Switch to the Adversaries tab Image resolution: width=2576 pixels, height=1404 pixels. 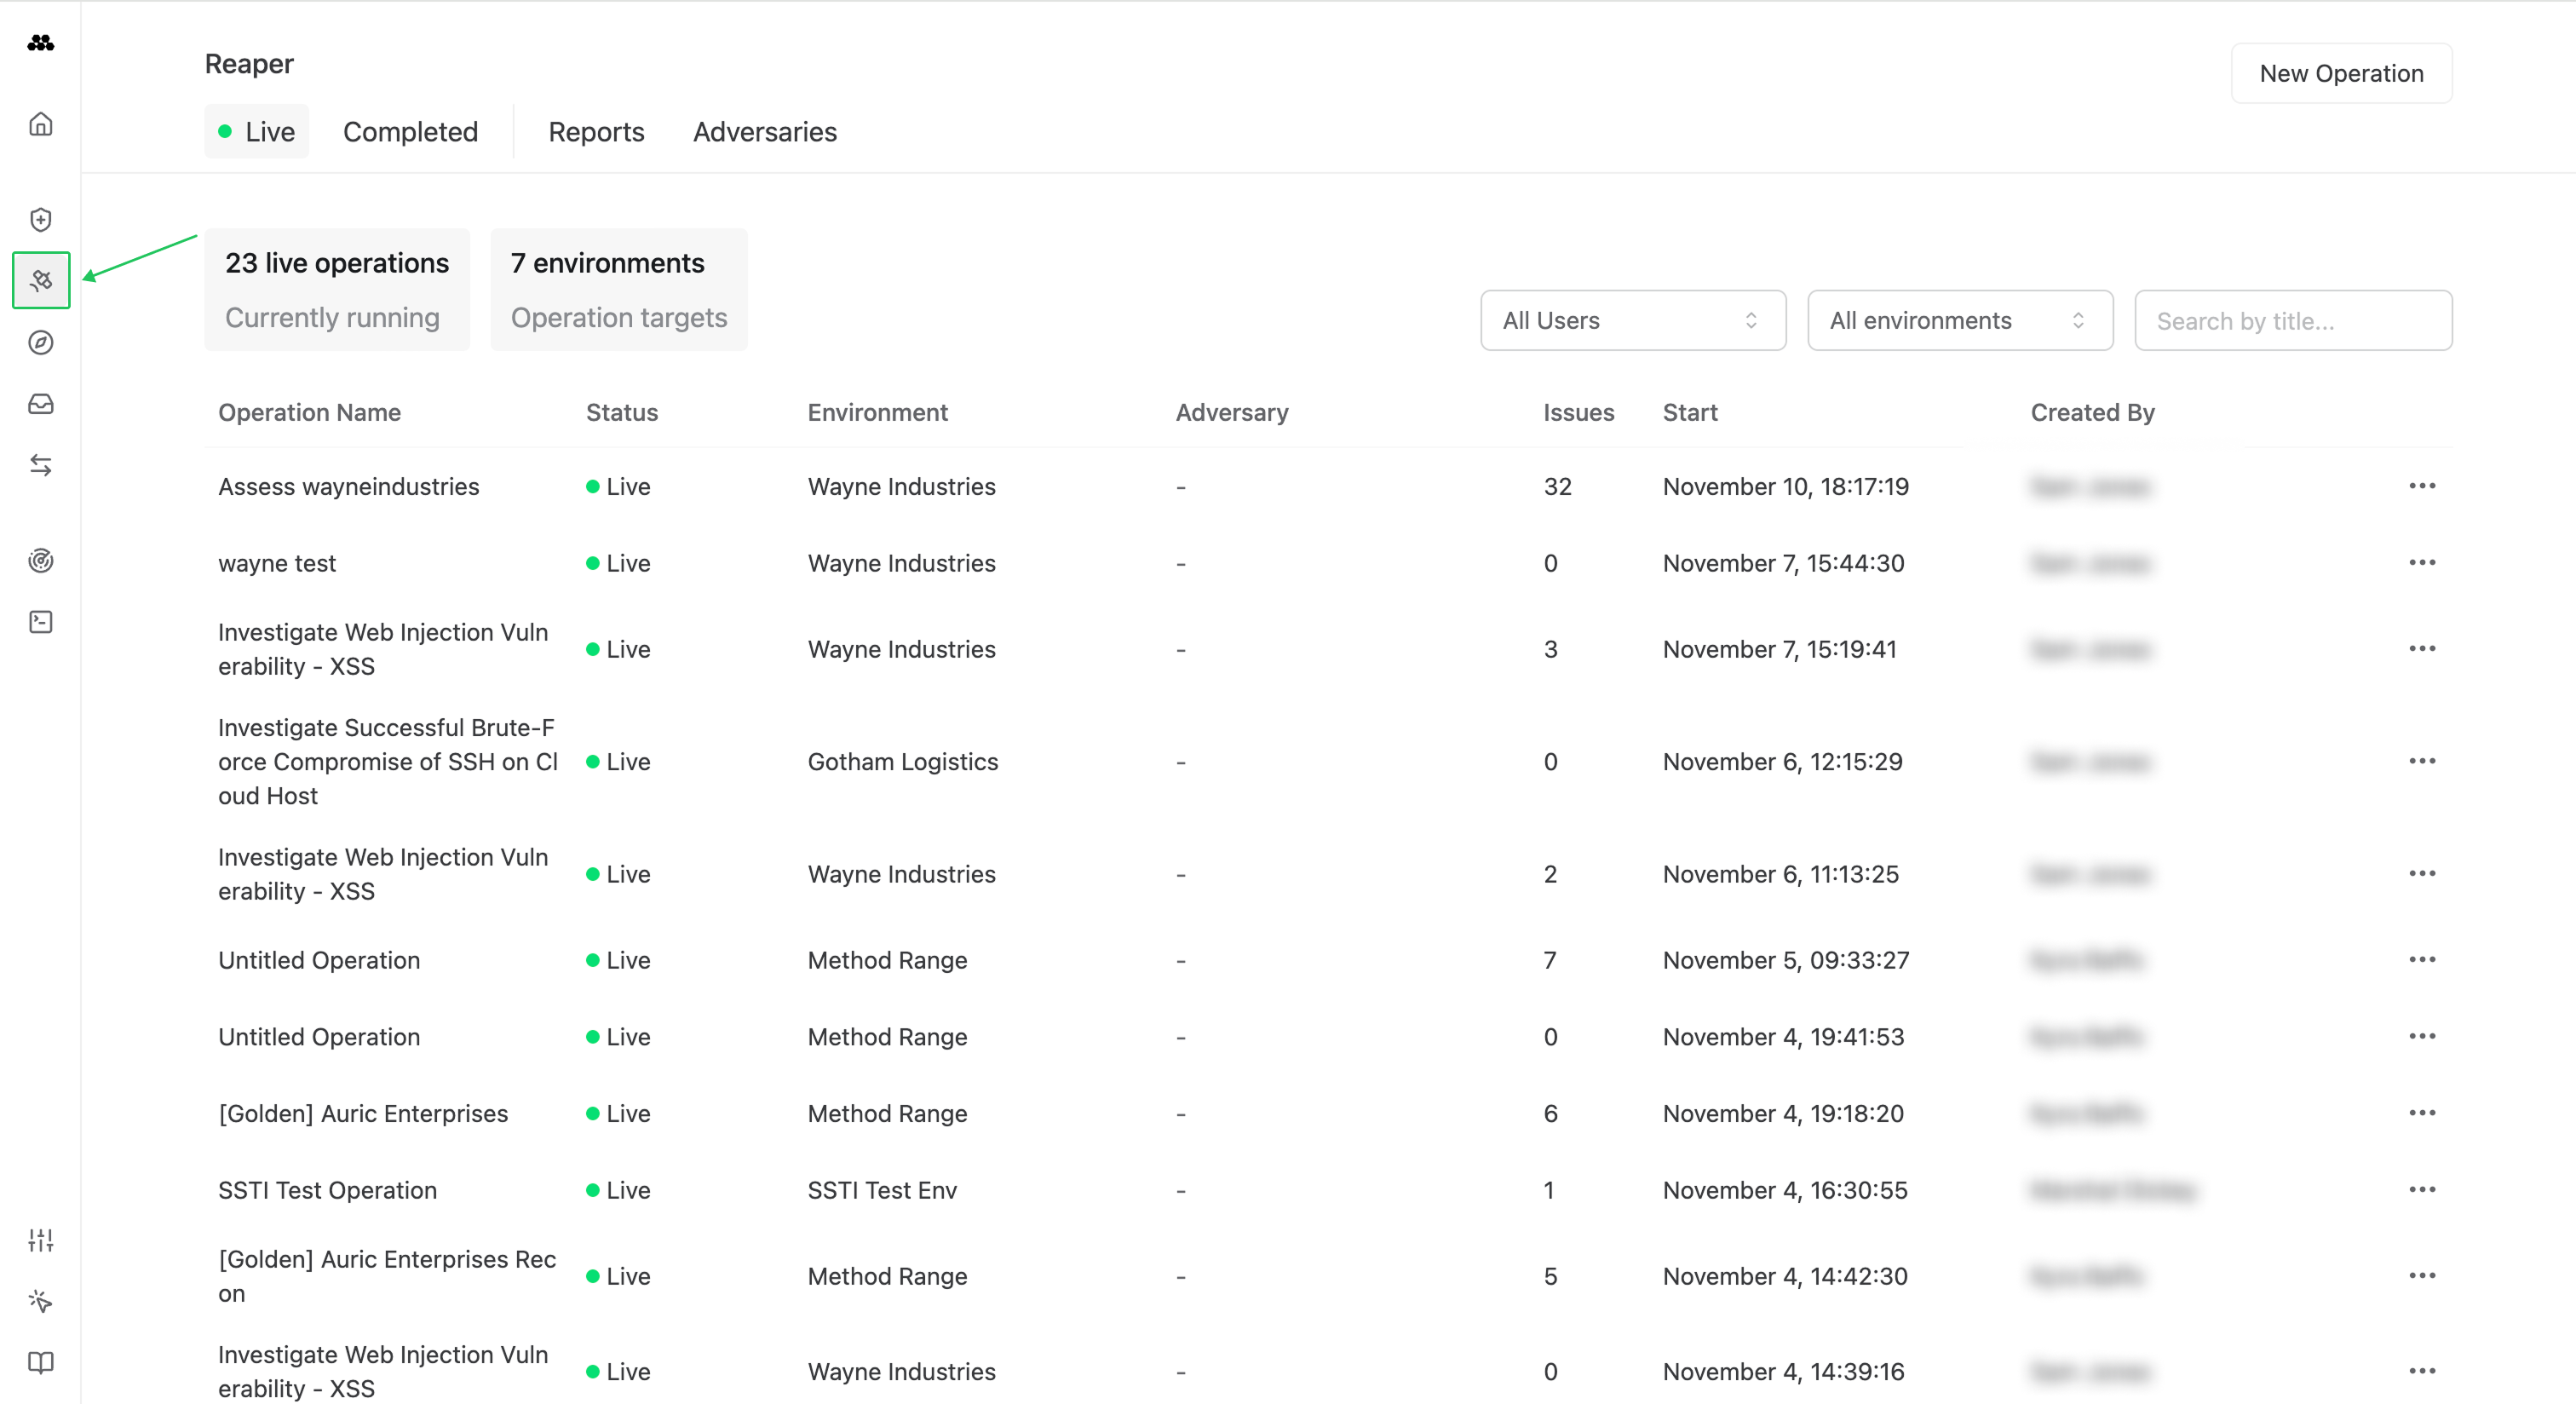[764, 132]
